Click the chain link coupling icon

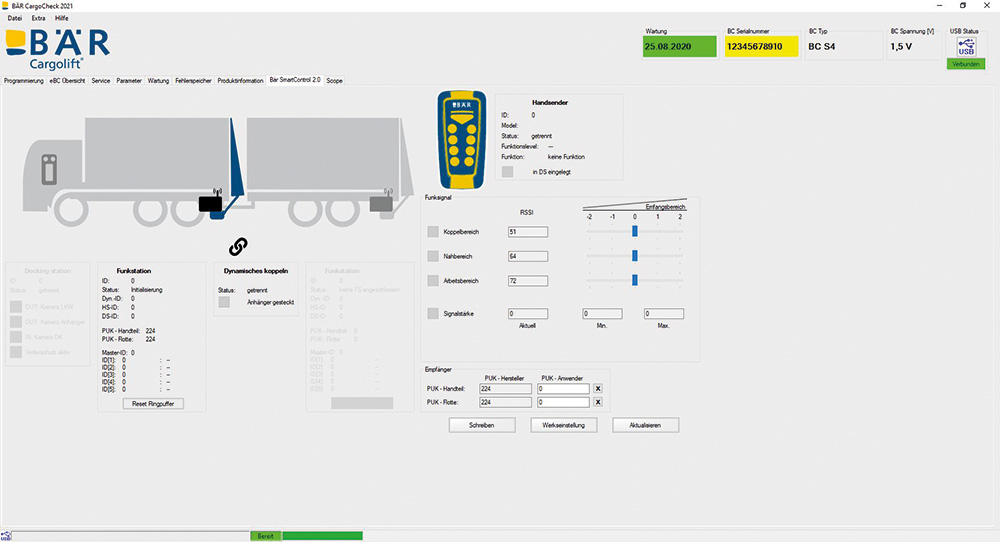click(x=238, y=245)
